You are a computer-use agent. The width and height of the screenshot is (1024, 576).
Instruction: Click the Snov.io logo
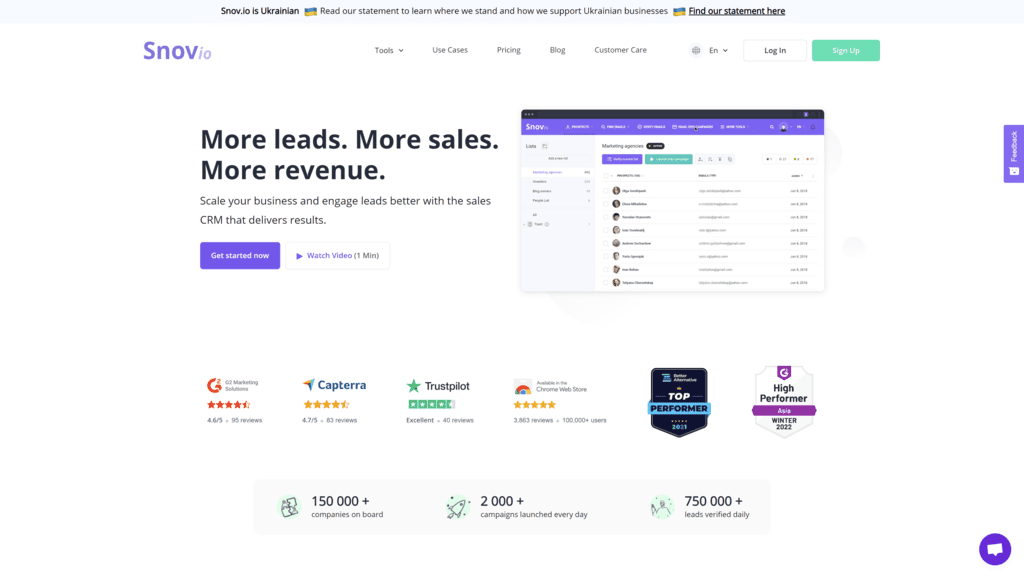click(178, 50)
